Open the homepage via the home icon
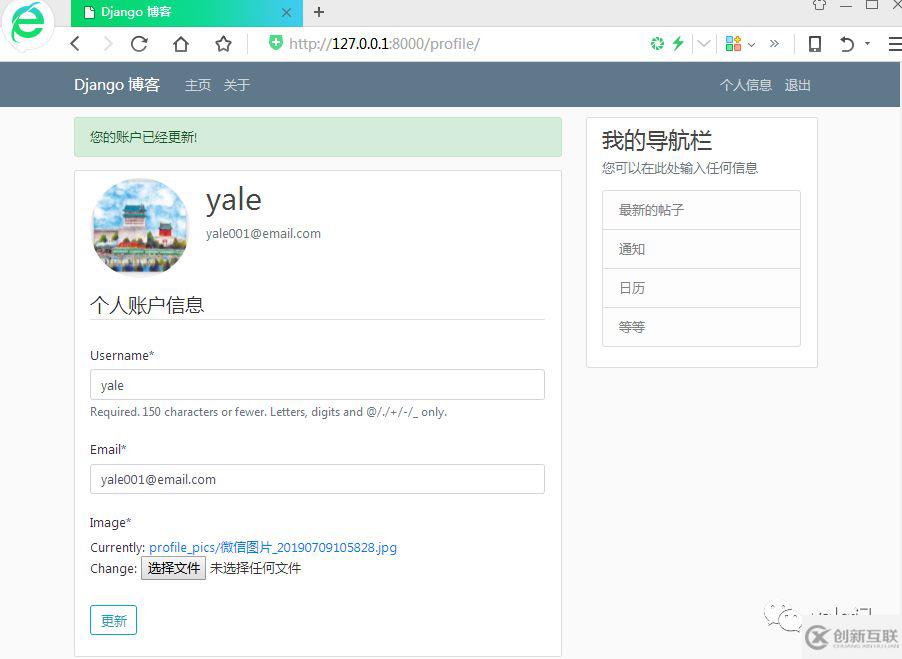The image size is (902, 659). [x=182, y=44]
